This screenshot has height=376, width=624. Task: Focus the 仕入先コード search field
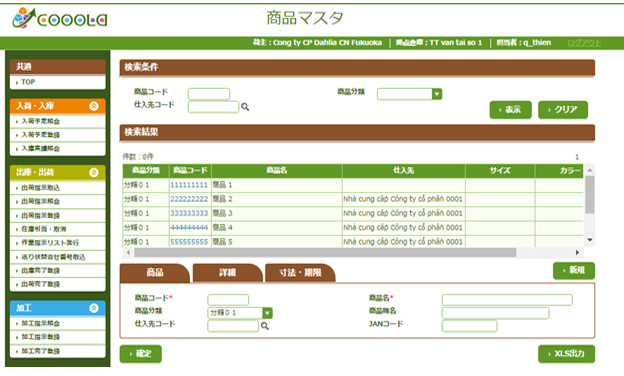coord(213,107)
